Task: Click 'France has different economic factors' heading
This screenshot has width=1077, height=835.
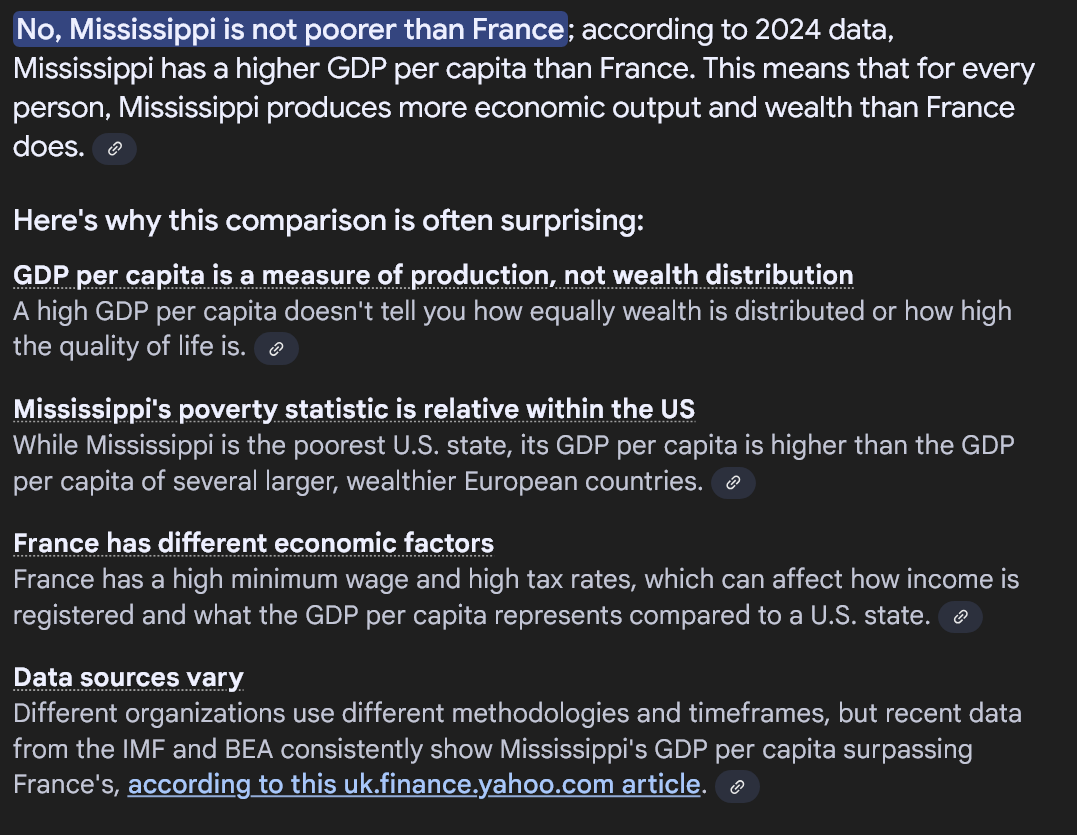Action: (253, 543)
